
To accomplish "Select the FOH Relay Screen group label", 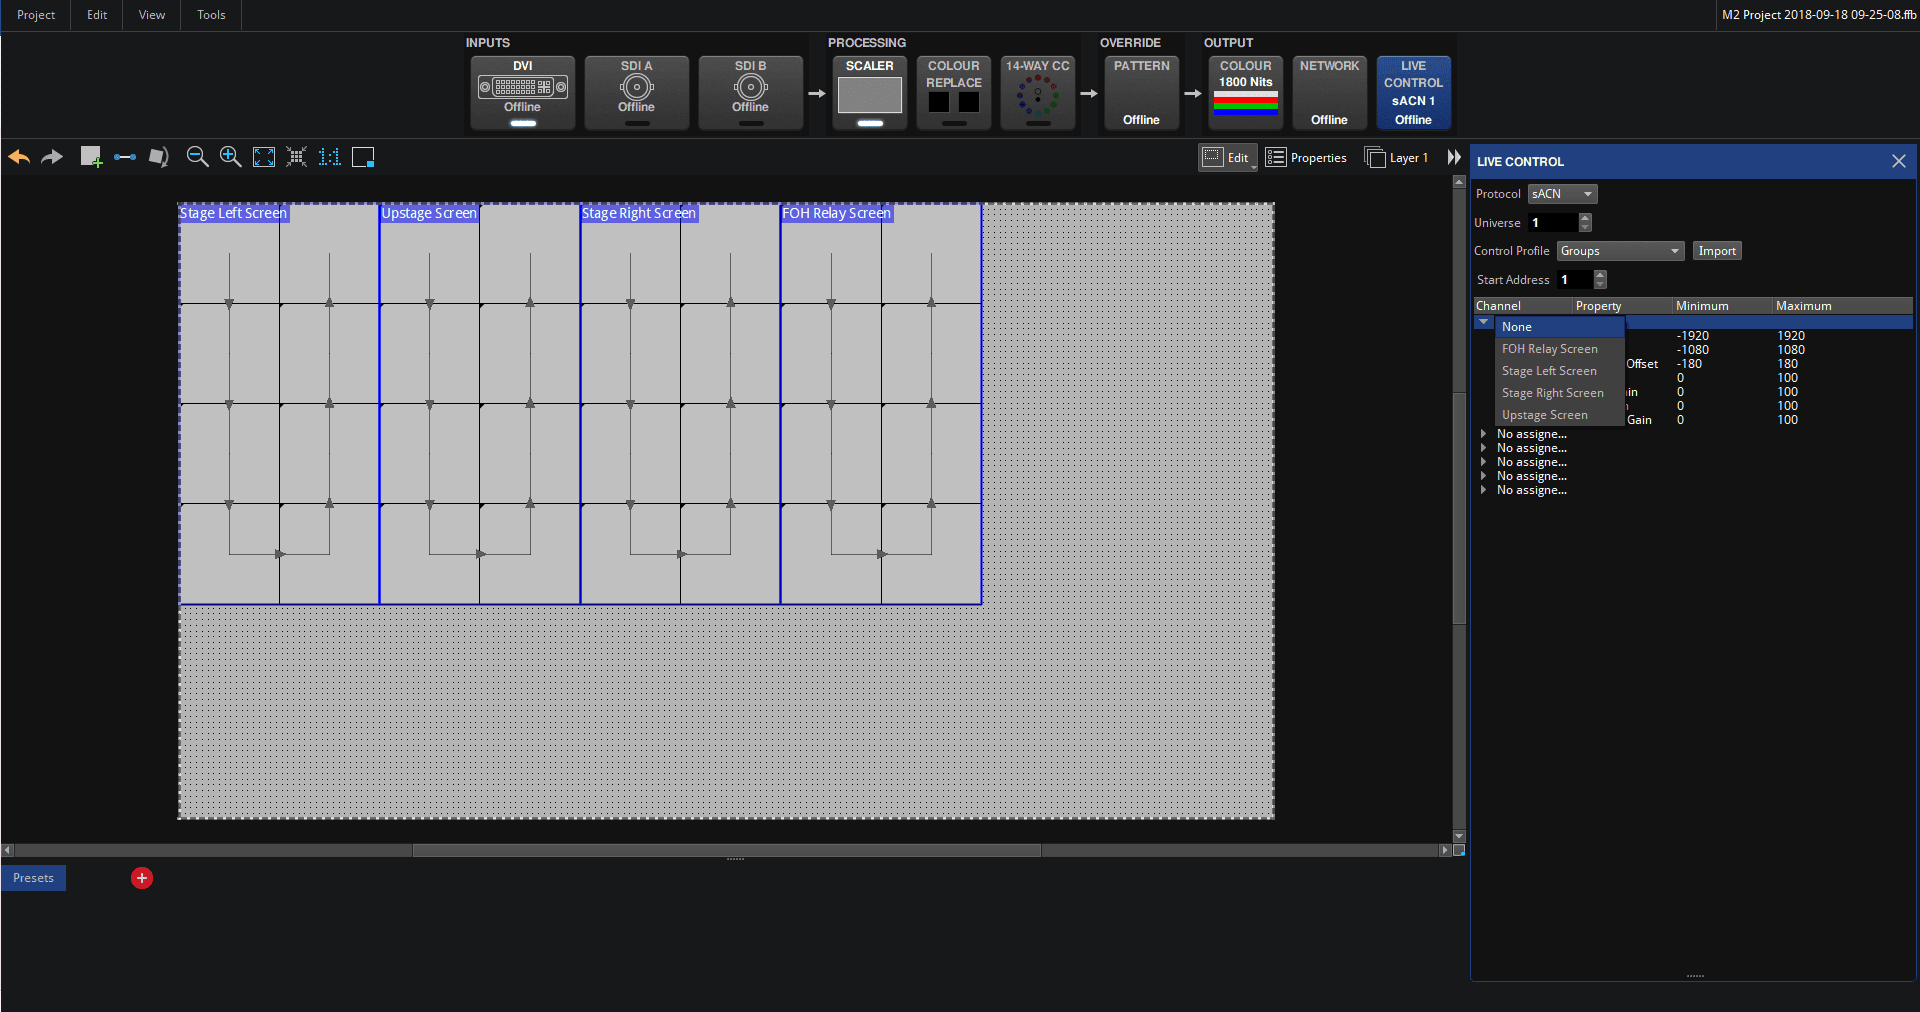I will 836,213.
